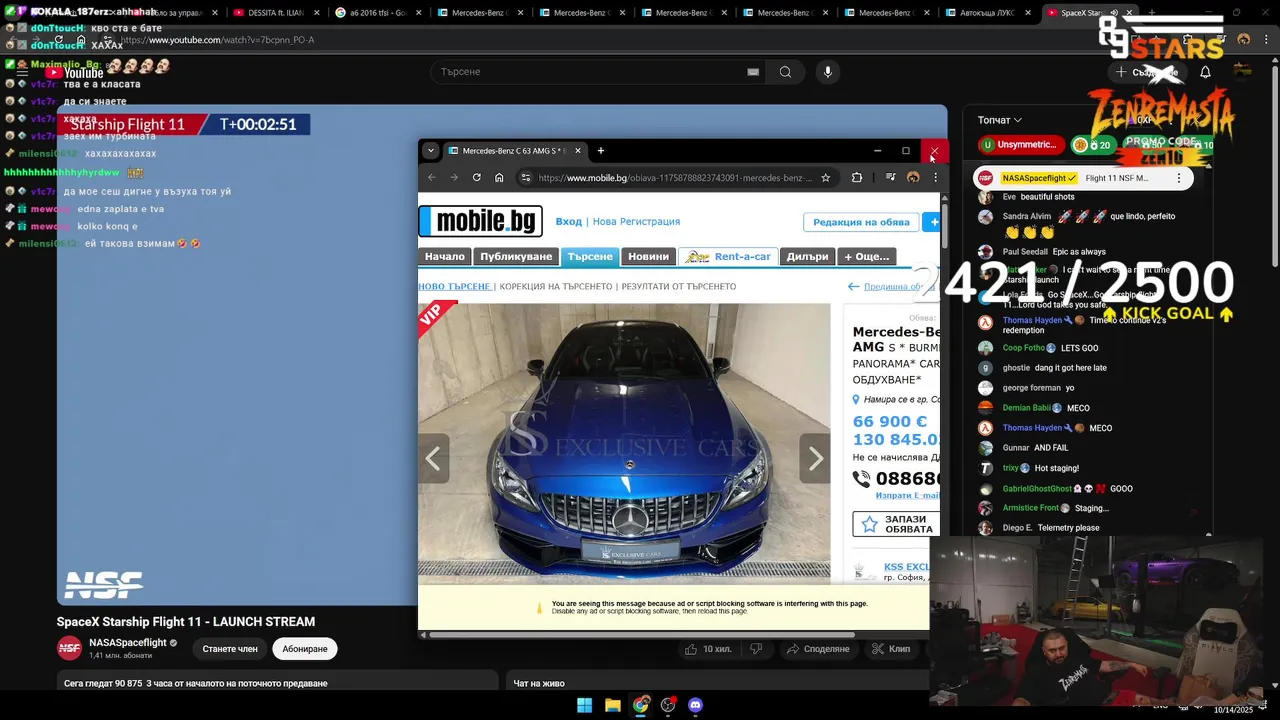Click the mobile.bg site logo

(x=480, y=221)
